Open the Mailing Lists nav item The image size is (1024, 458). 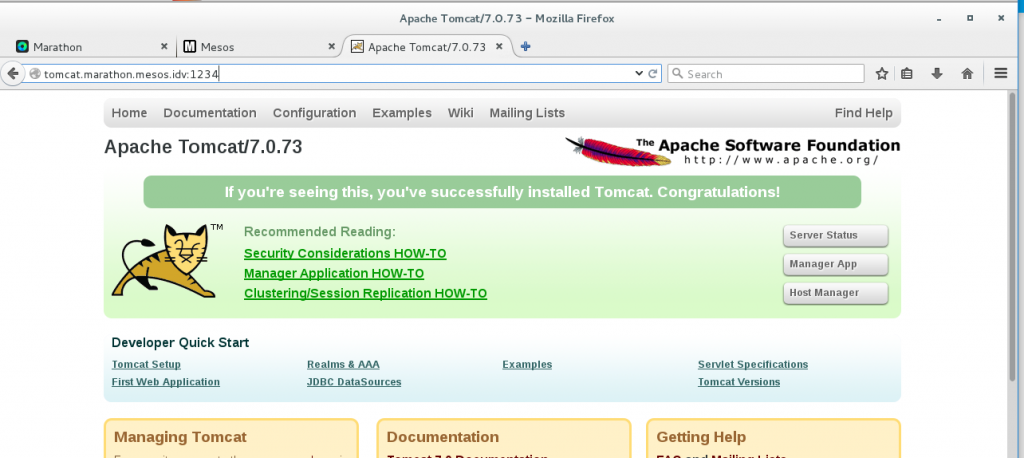pos(527,113)
